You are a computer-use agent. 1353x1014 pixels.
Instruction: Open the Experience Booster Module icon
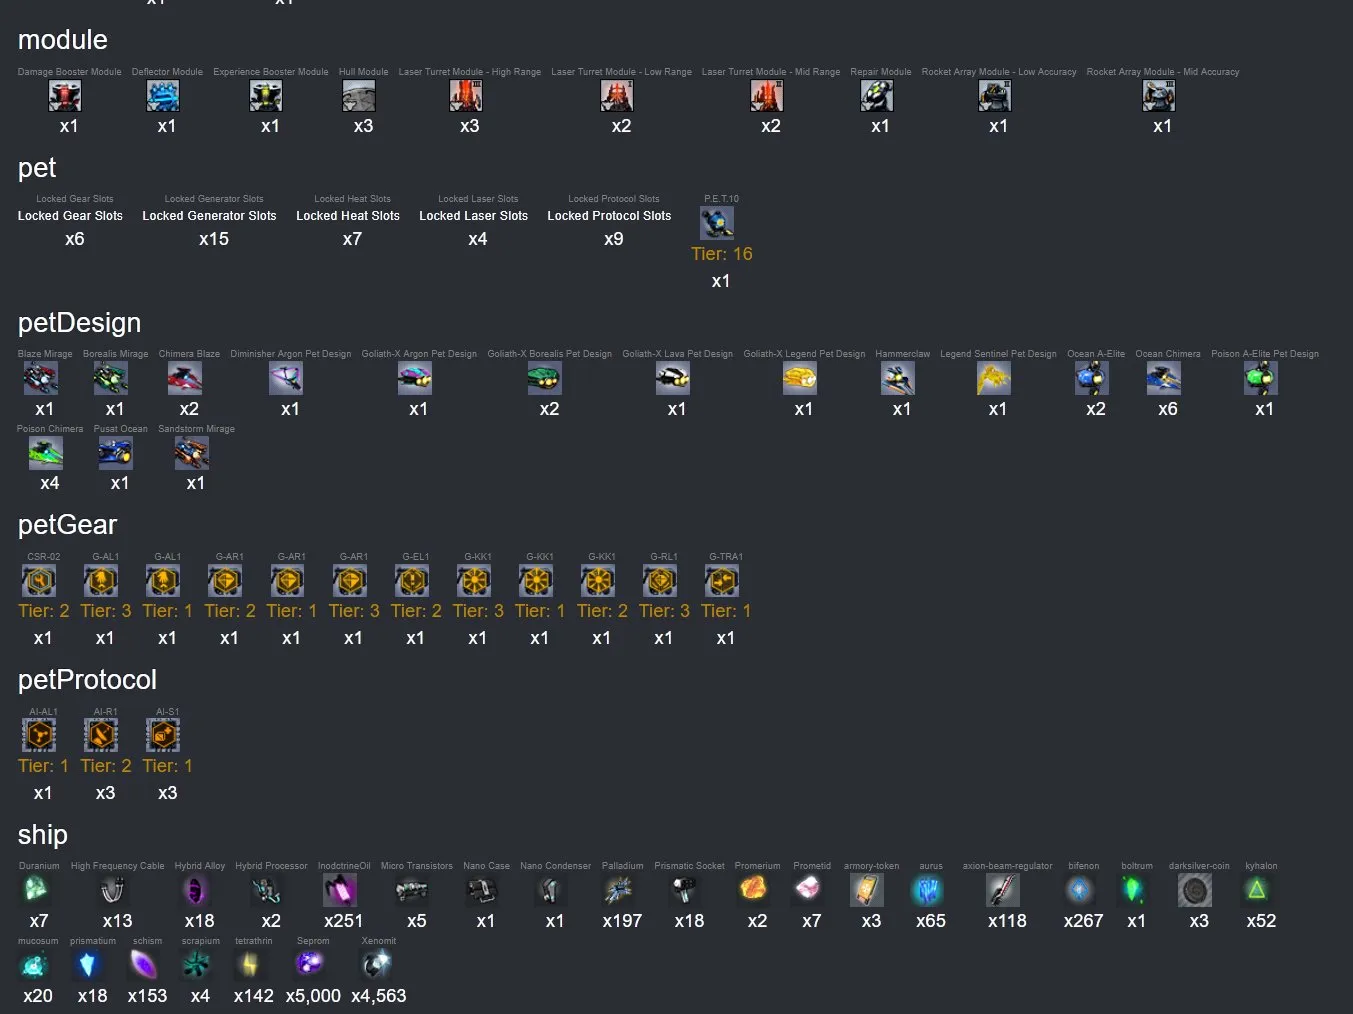(x=266, y=96)
